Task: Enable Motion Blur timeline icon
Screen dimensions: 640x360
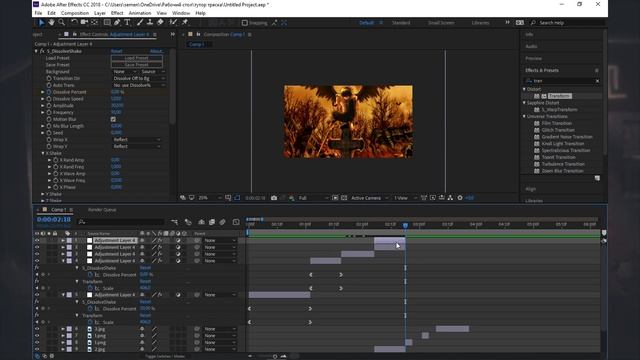Action: click(222, 222)
